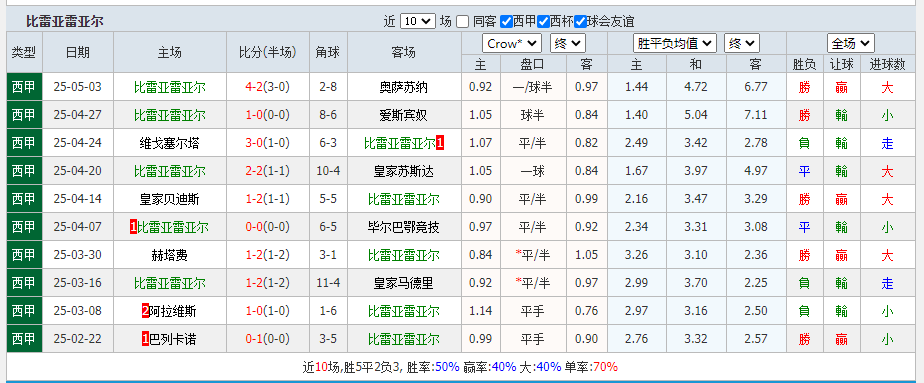This screenshot has width=924, height=383.
Task: Open the 全场 period dropdown
Action: 850,44
